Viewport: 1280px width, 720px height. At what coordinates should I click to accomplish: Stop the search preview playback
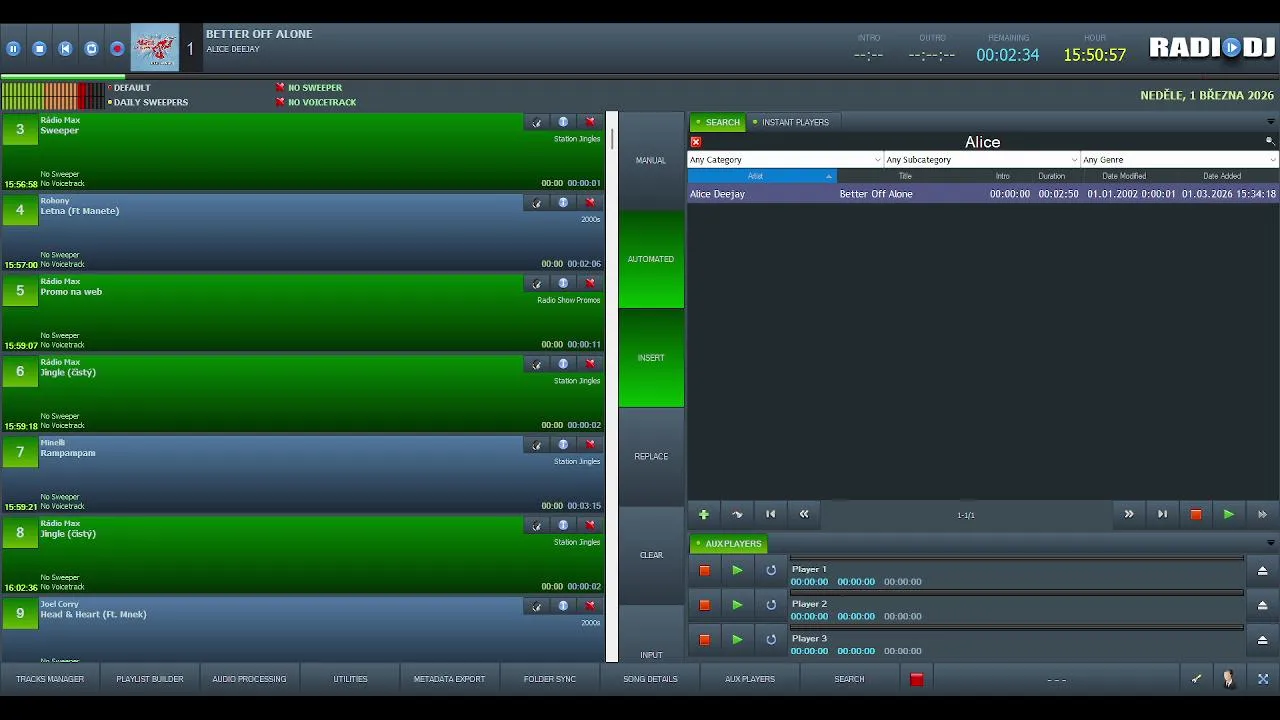click(x=1196, y=515)
